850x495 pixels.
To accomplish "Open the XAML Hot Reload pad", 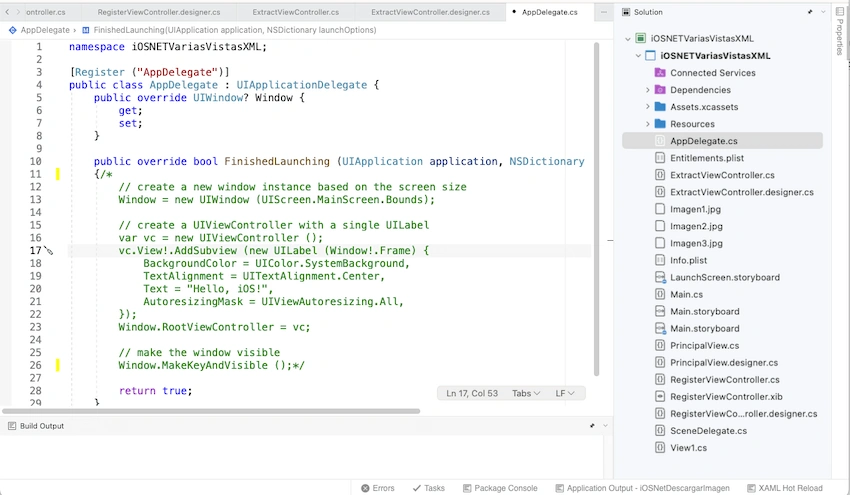I will pyautogui.click(x=784, y=488).
